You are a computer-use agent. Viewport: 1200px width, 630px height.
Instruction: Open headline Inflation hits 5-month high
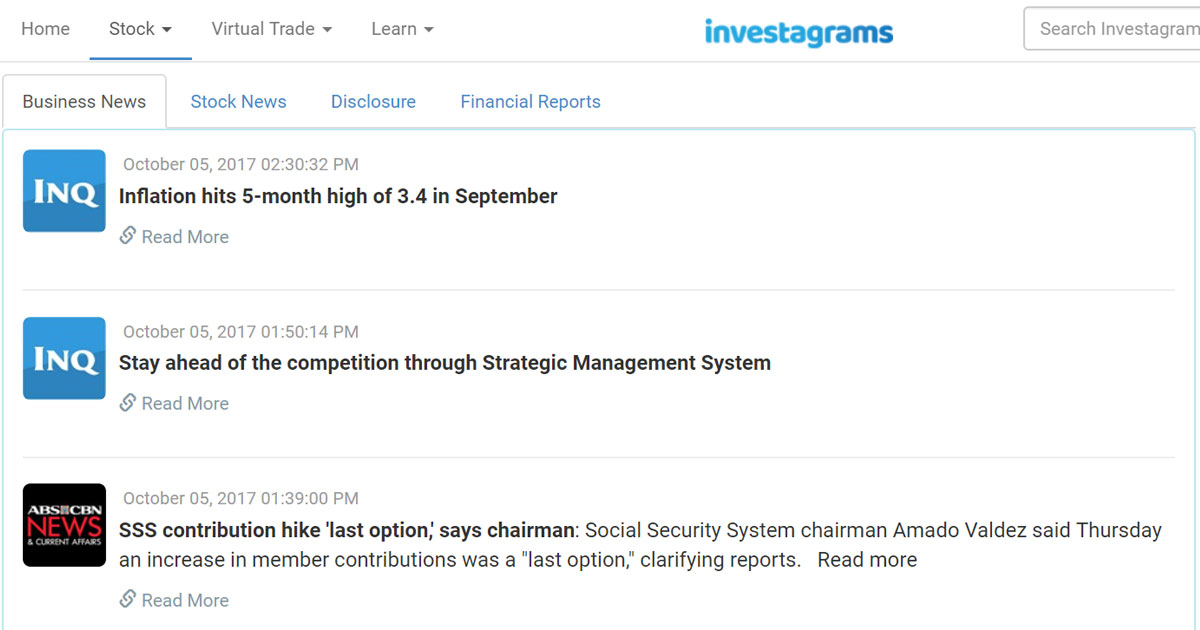click(338, 197)
